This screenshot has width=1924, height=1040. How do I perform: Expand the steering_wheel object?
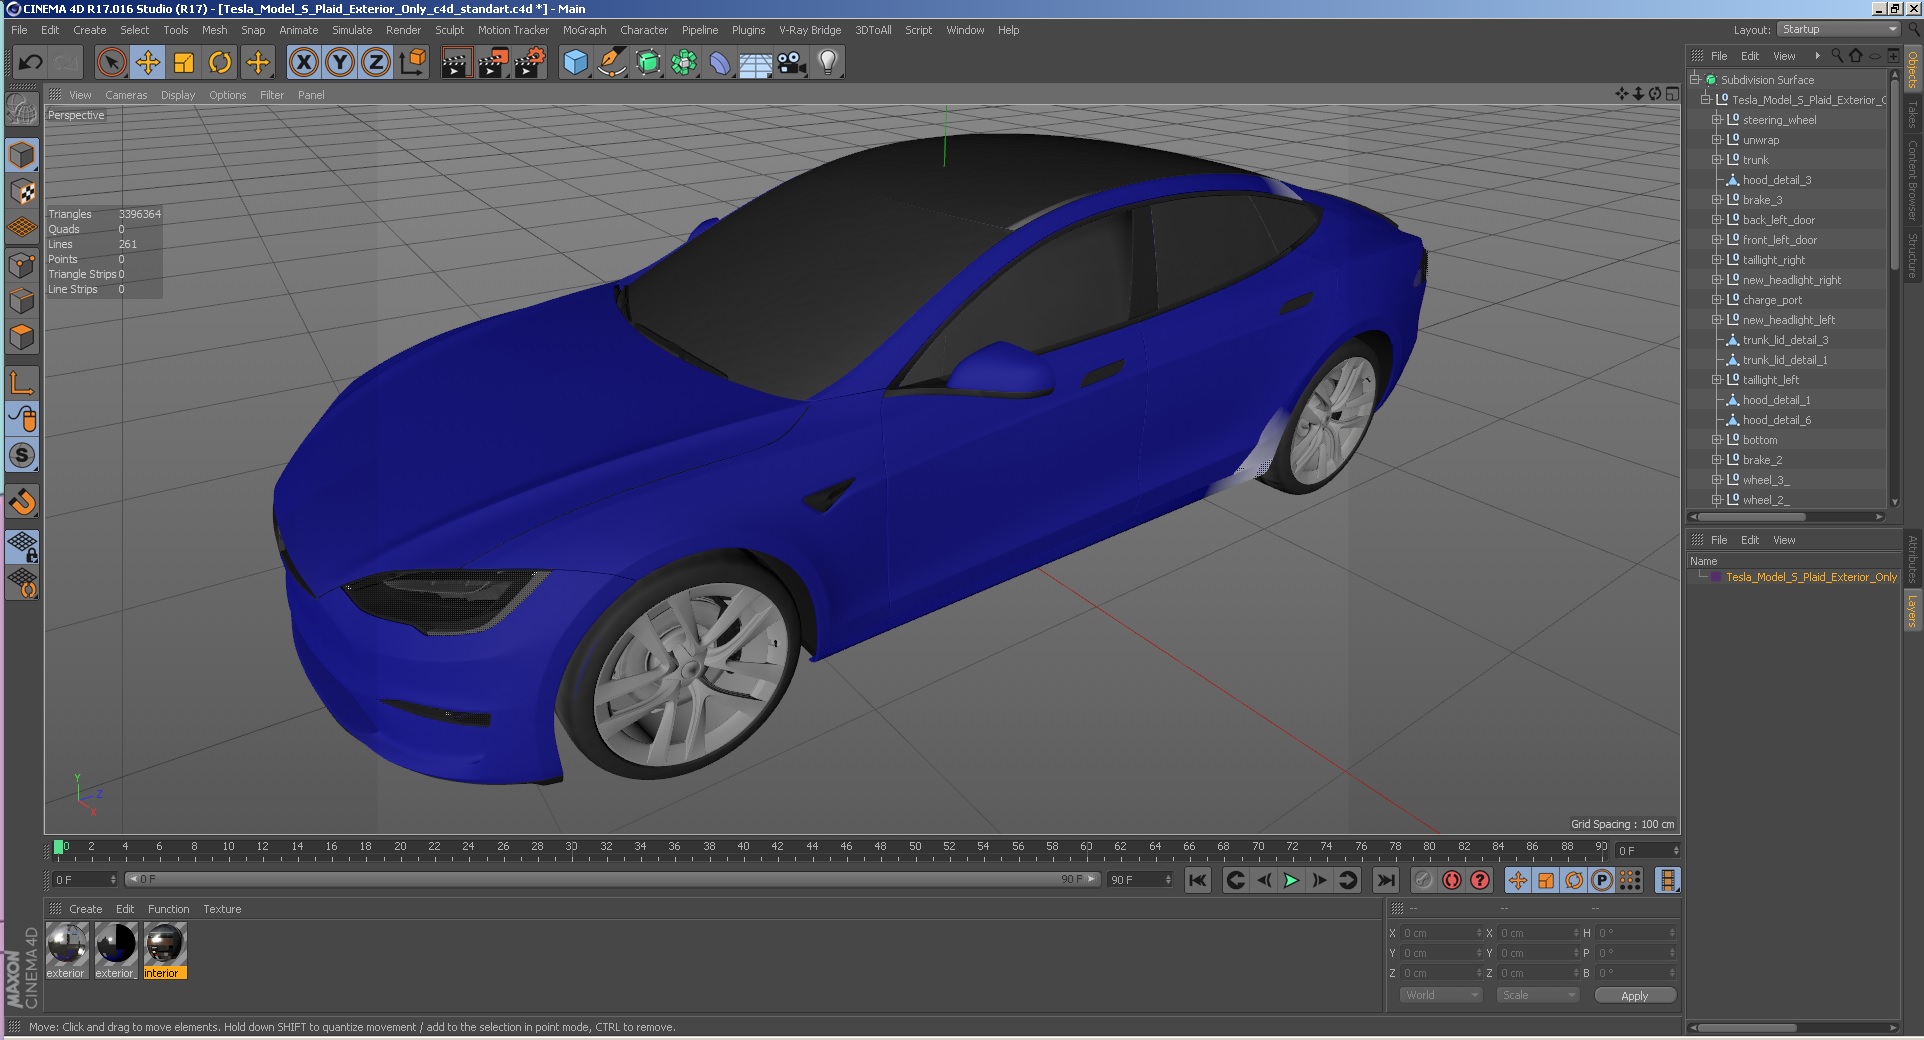pos(1717,120)
